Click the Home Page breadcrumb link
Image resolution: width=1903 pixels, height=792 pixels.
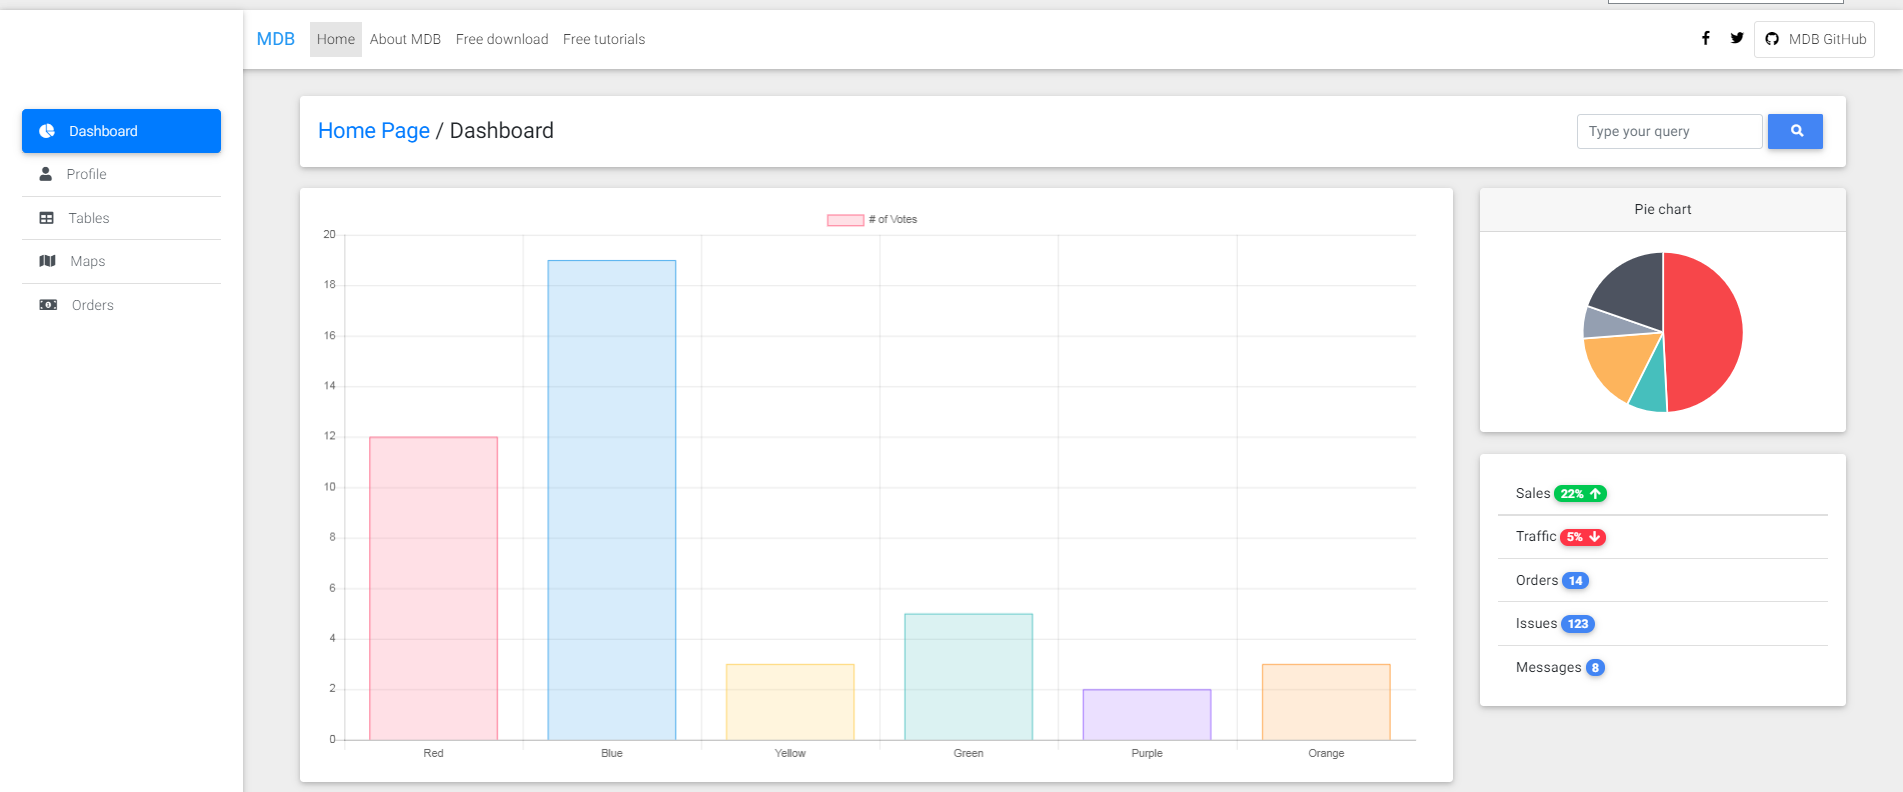[374, 131]
